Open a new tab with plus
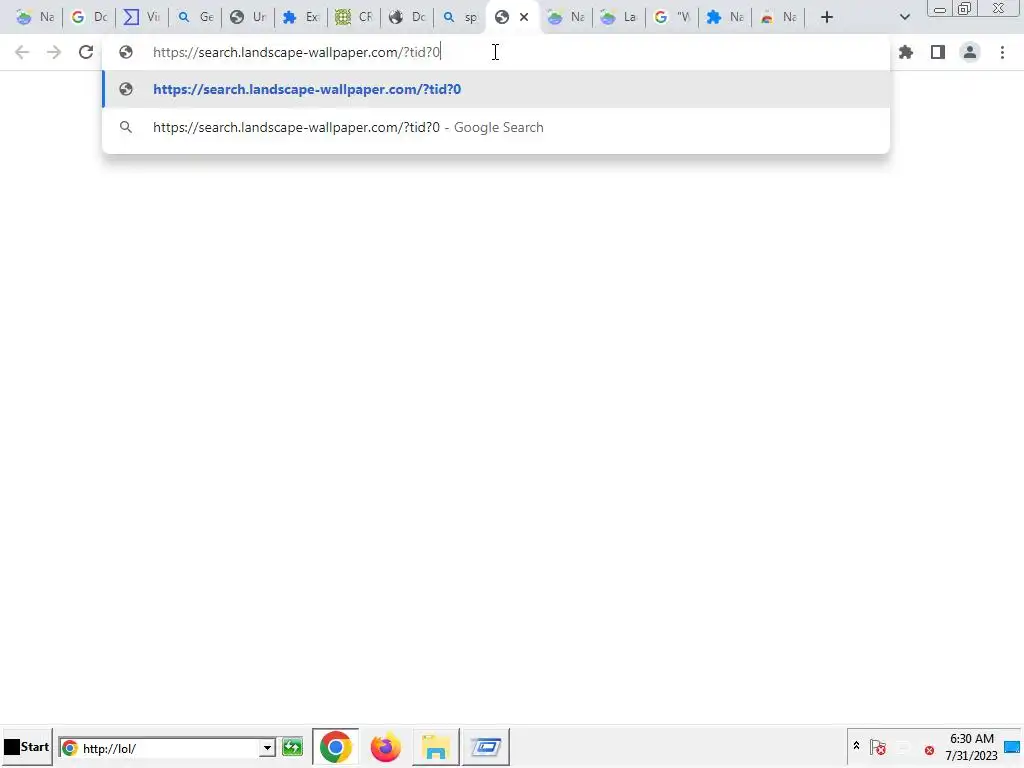 [827, 18]
